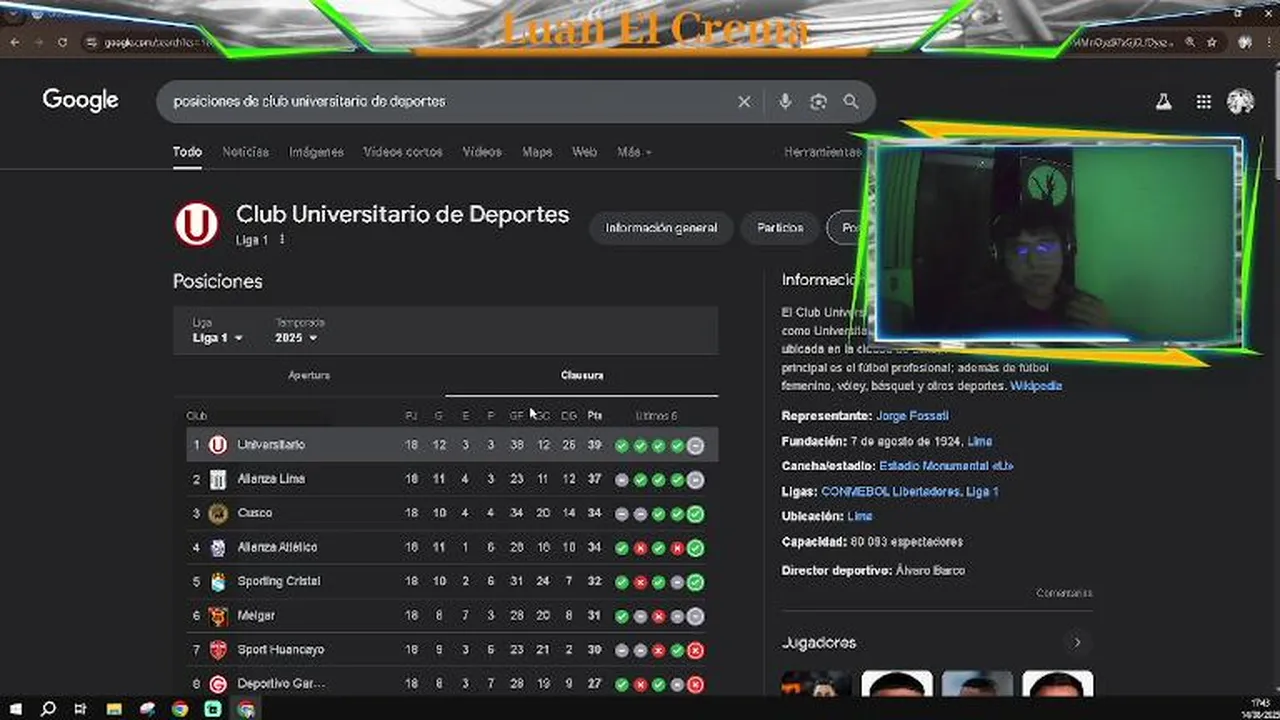This screenshot has height=720, width=1280.
Task: Click the Melgar team crest
Action: (x=217, y=615)
